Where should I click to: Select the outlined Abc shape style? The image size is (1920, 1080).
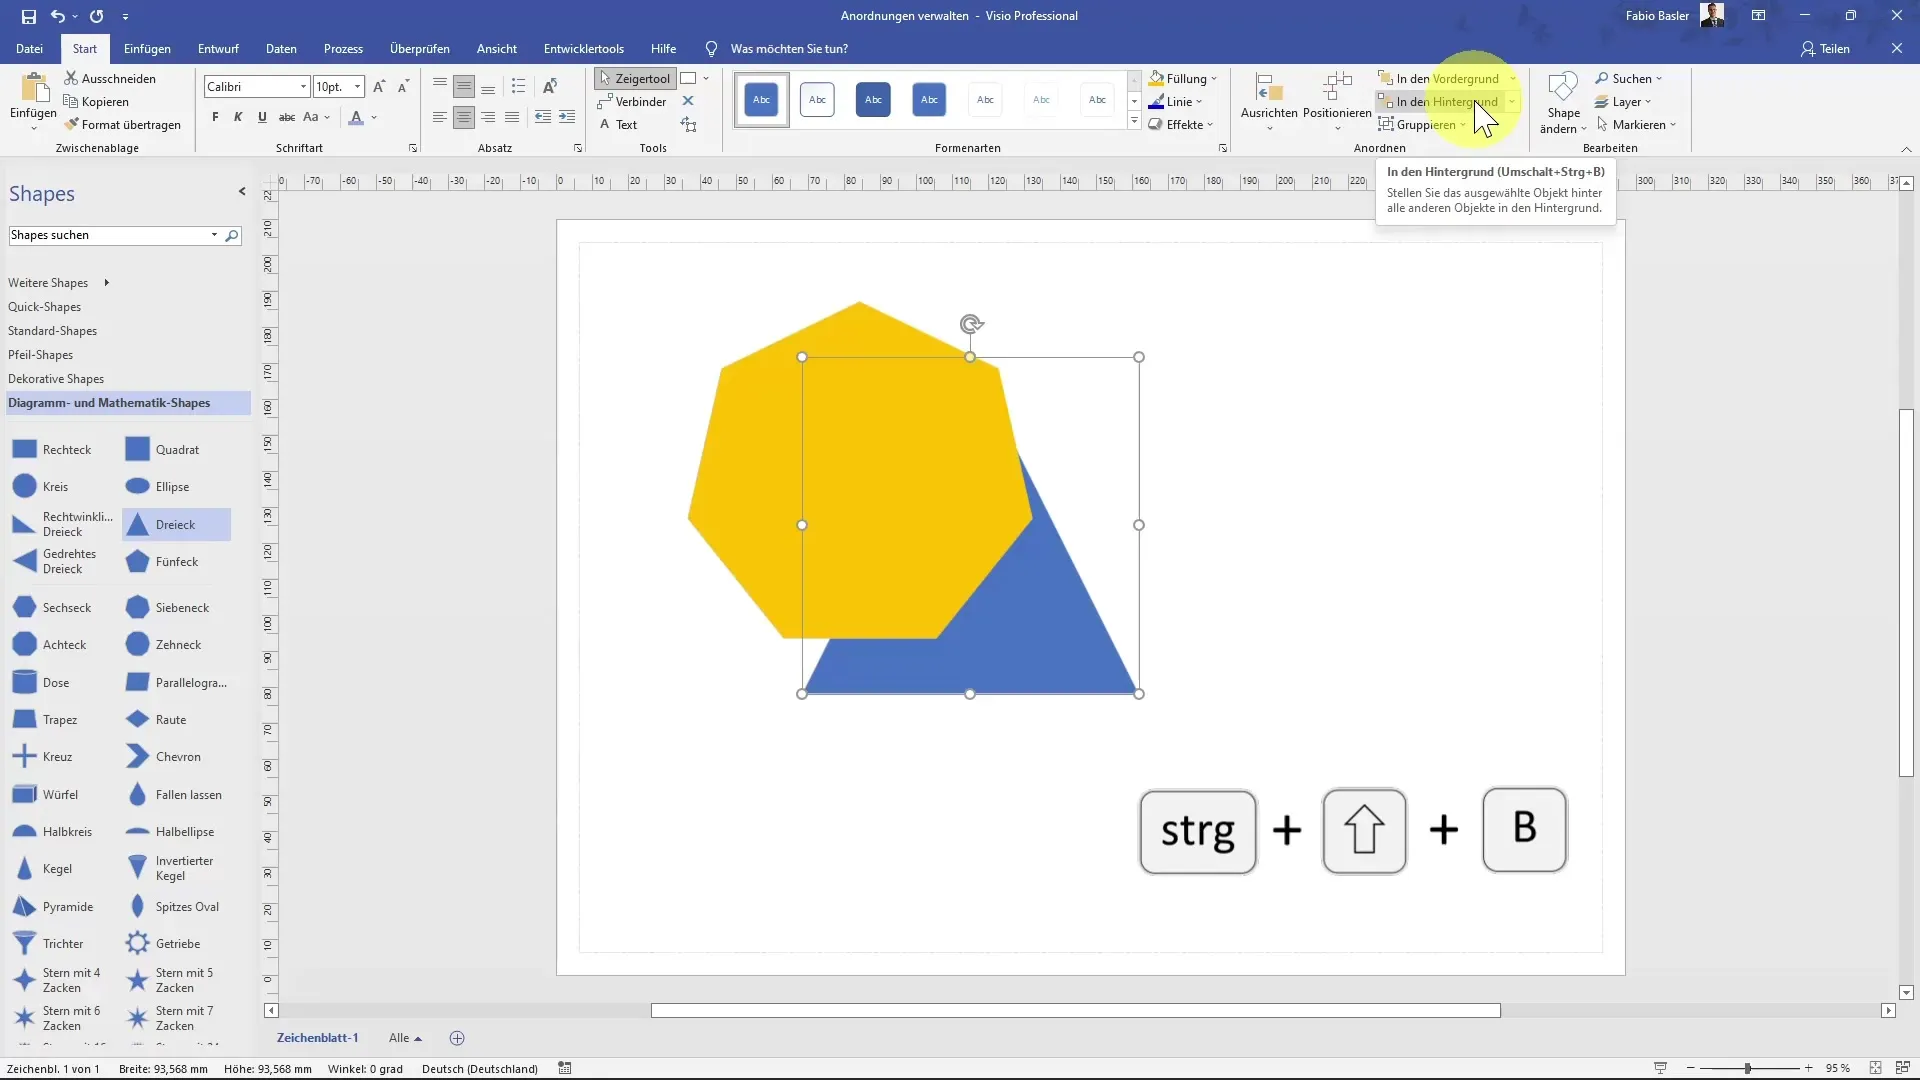(817, 100)
